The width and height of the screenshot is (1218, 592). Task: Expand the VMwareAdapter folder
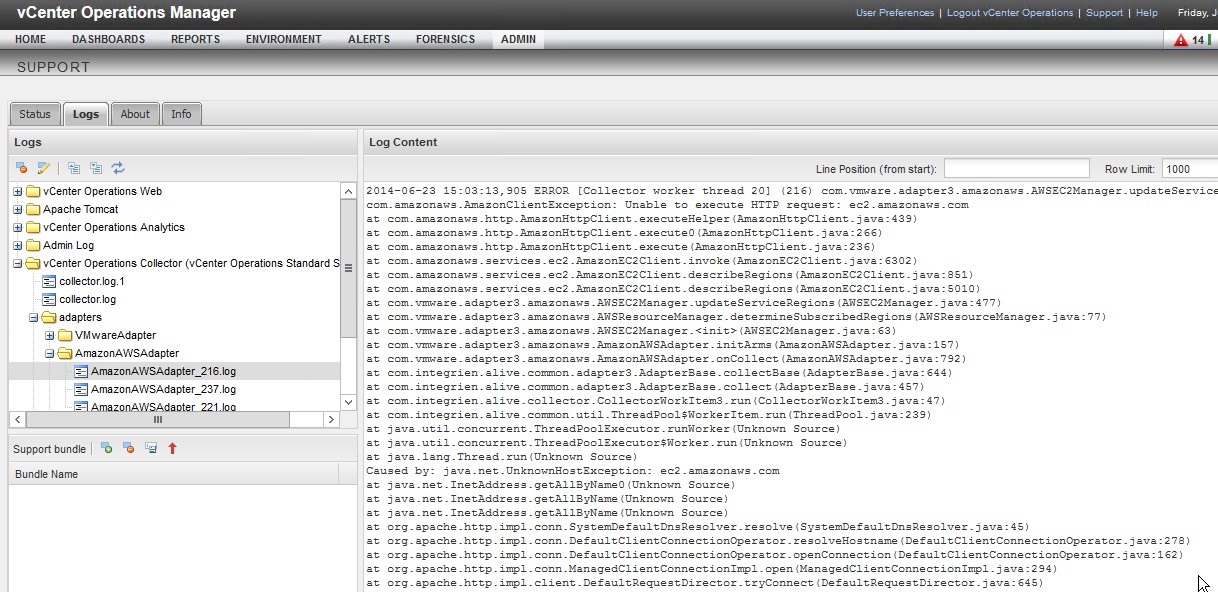click(x=50, y=335)
